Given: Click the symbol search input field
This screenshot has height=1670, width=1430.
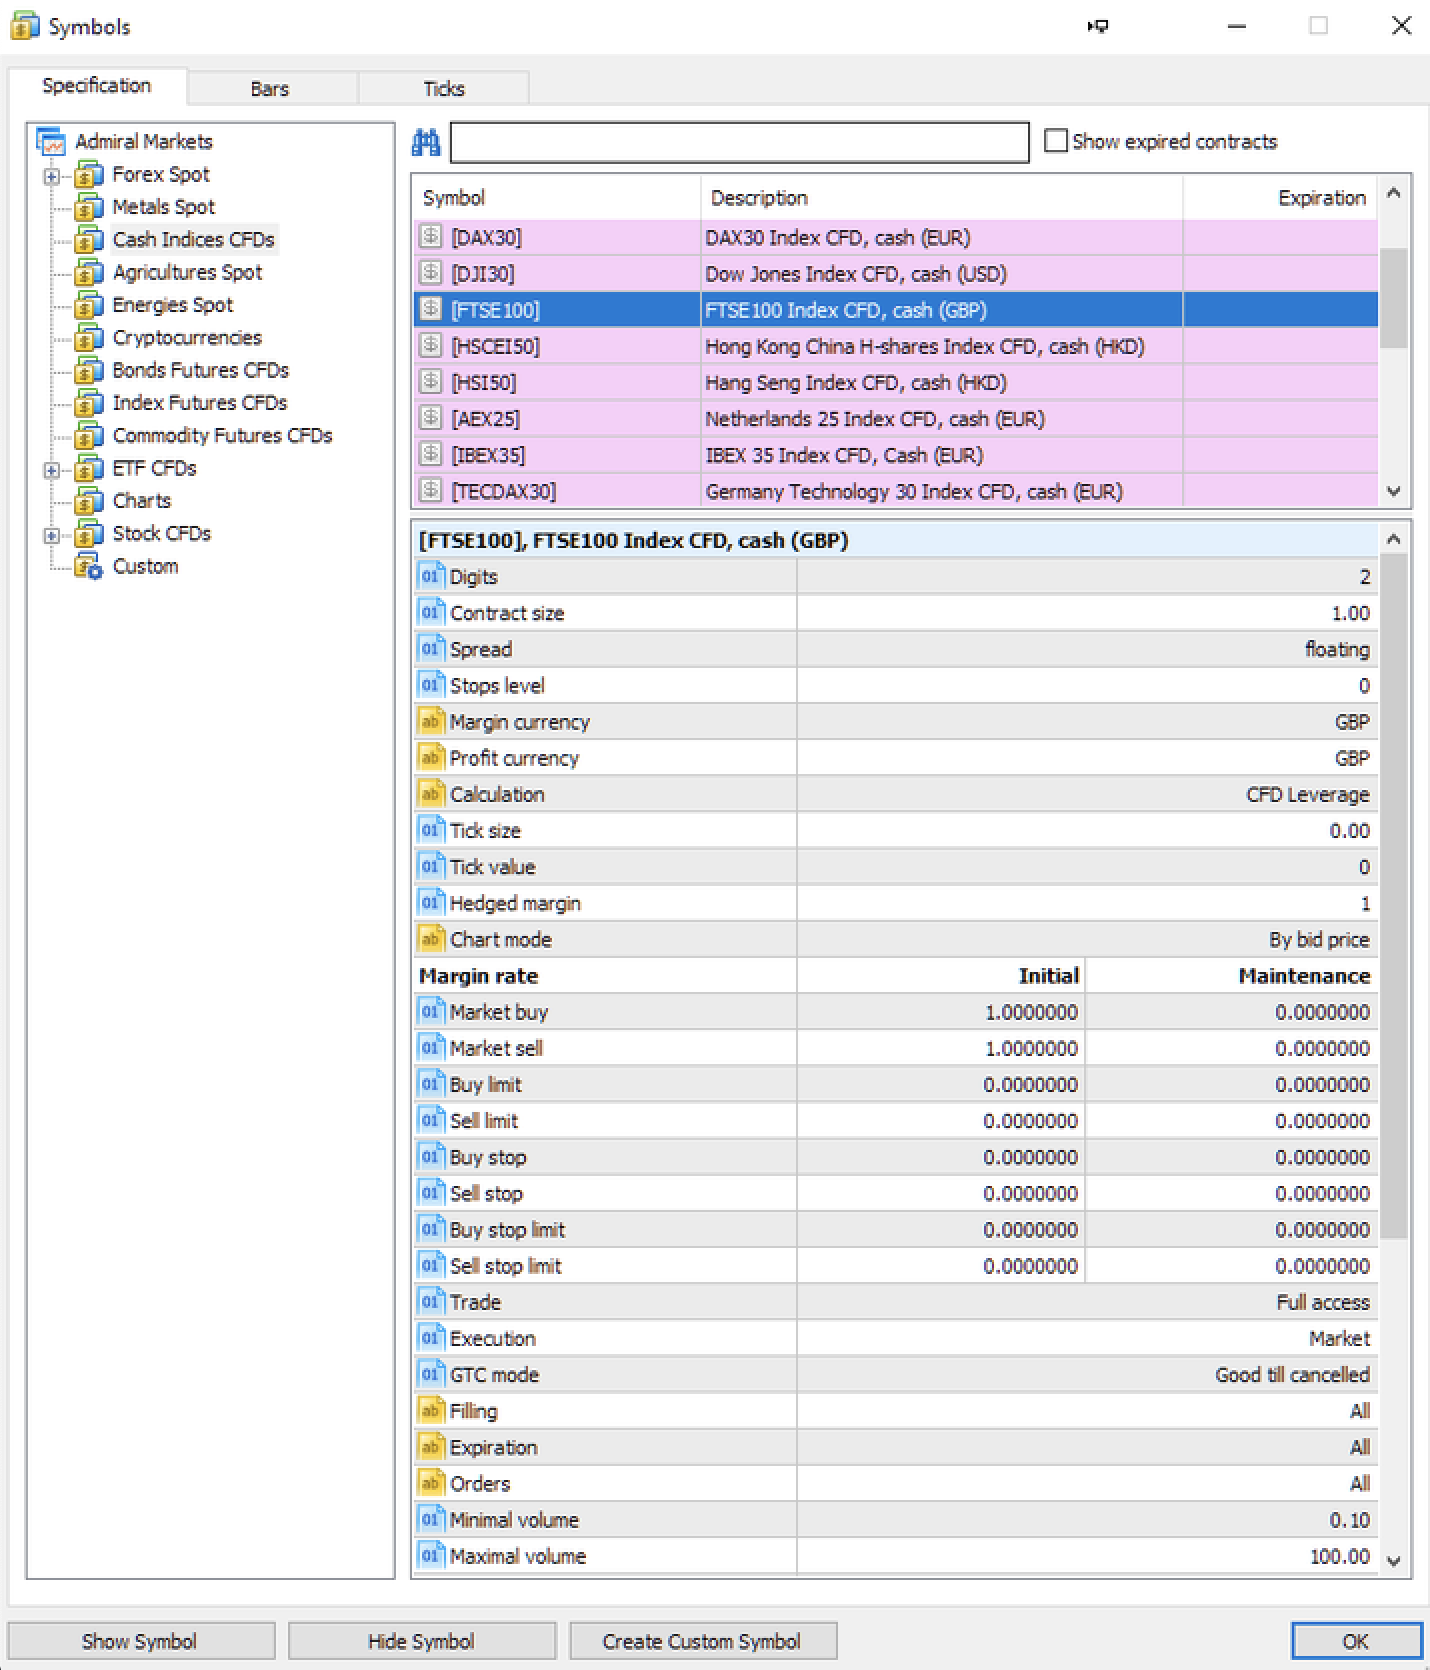Looking at the screenshot, I should point(740,142).
